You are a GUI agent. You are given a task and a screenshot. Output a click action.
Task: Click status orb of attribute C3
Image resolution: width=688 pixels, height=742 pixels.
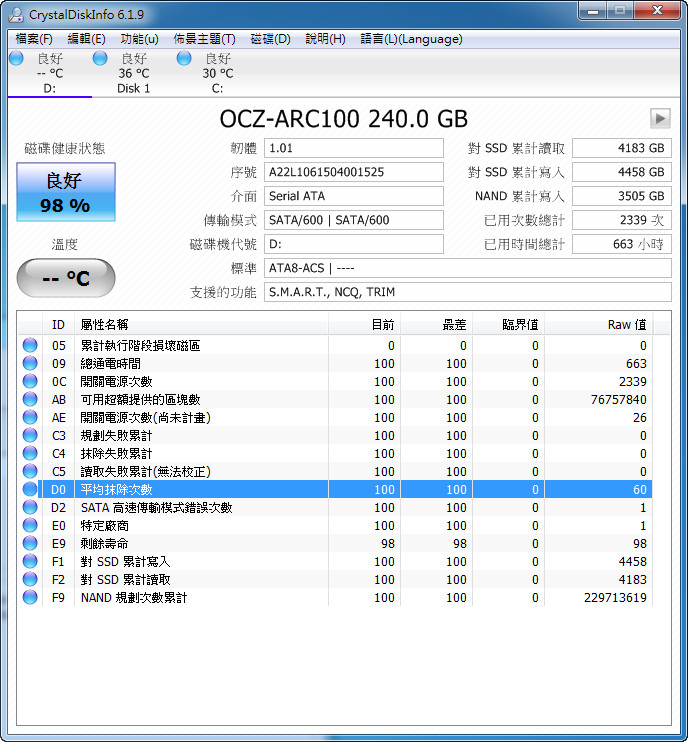(x=30, y=435)
